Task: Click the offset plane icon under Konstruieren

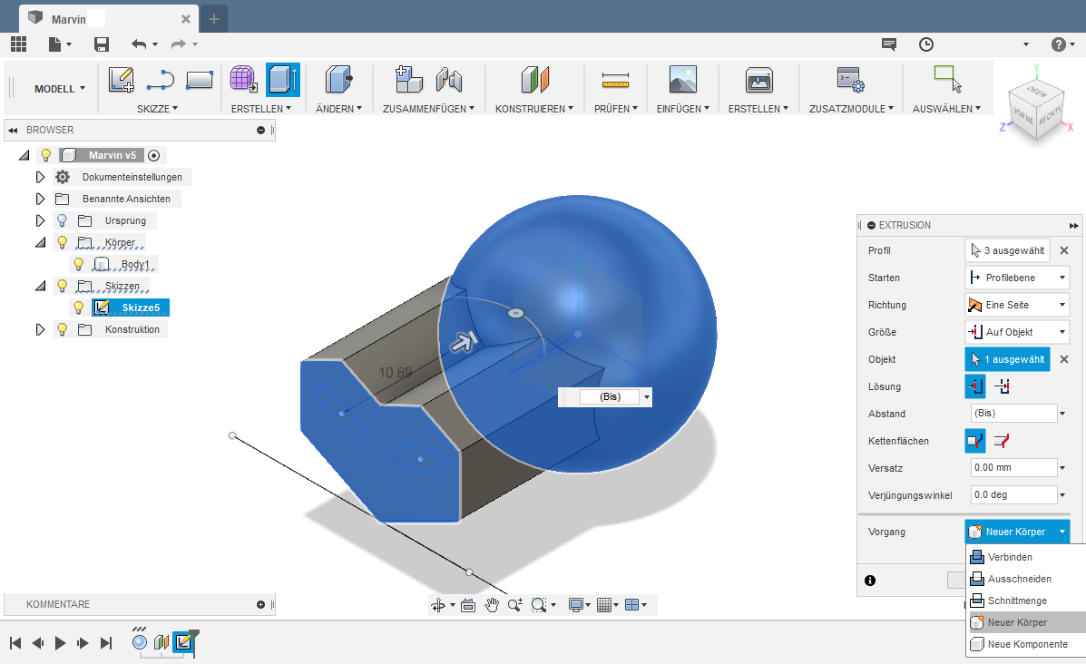Action: (x=535, y=80)
